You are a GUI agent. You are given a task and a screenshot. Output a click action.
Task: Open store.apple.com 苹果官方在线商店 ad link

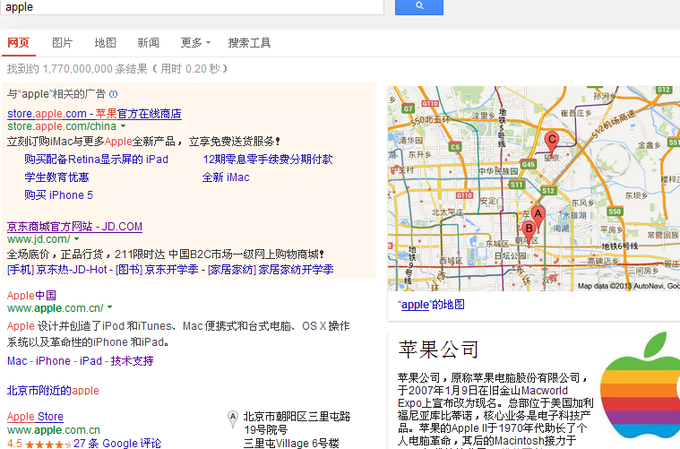[x=94, y=114]
